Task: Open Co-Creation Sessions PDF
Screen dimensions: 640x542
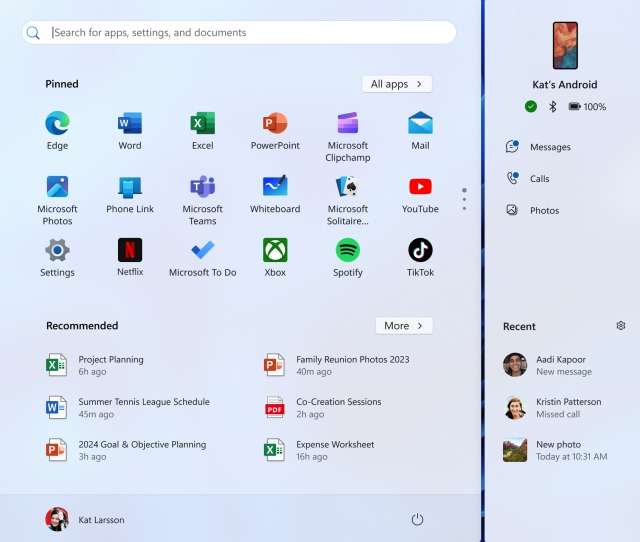Action: [322, 408]
